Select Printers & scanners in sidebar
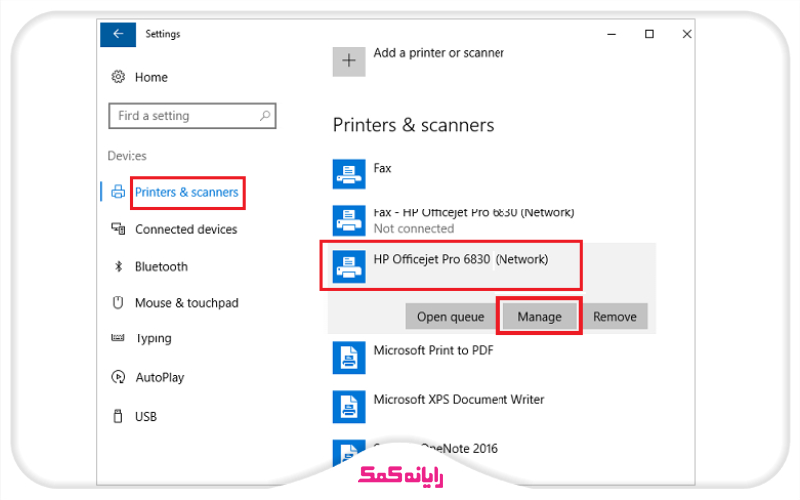800x500 pixels. [x=187, y=192]
